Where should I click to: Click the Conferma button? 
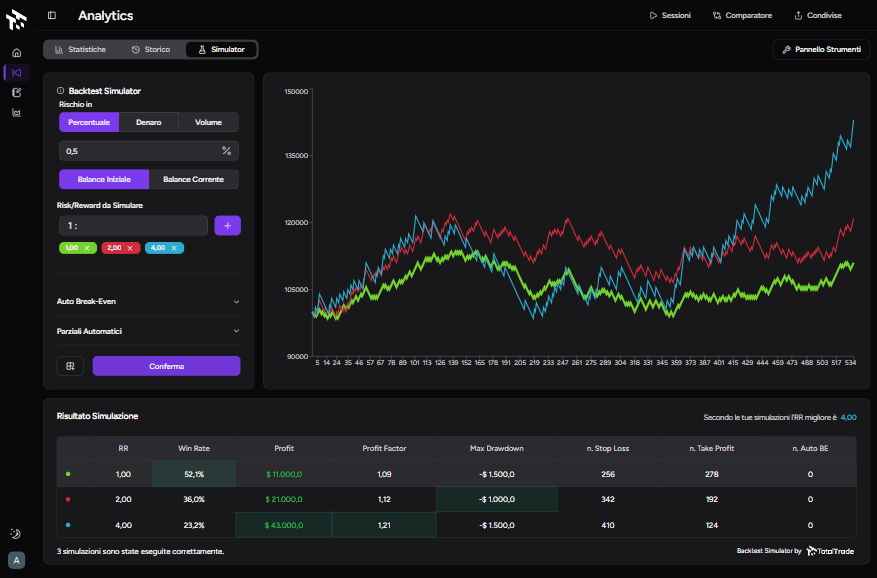point(167,366)
